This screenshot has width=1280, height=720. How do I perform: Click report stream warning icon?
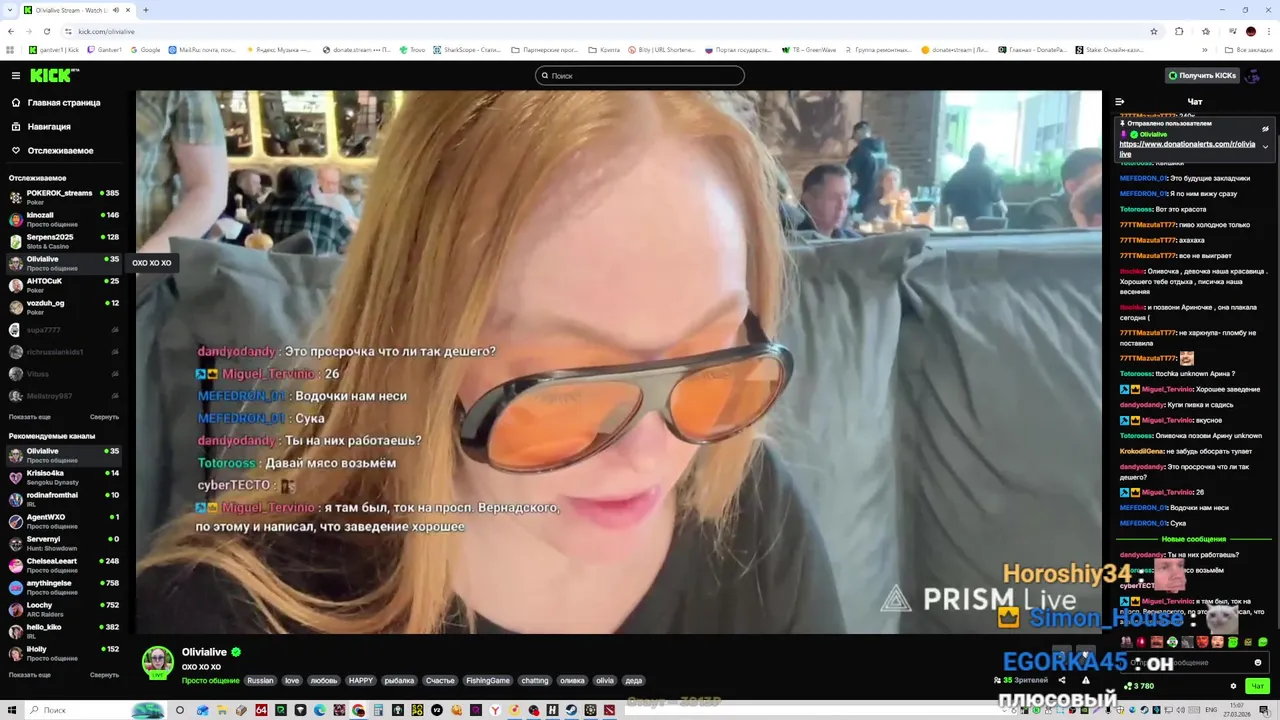tap(1086, 680)
